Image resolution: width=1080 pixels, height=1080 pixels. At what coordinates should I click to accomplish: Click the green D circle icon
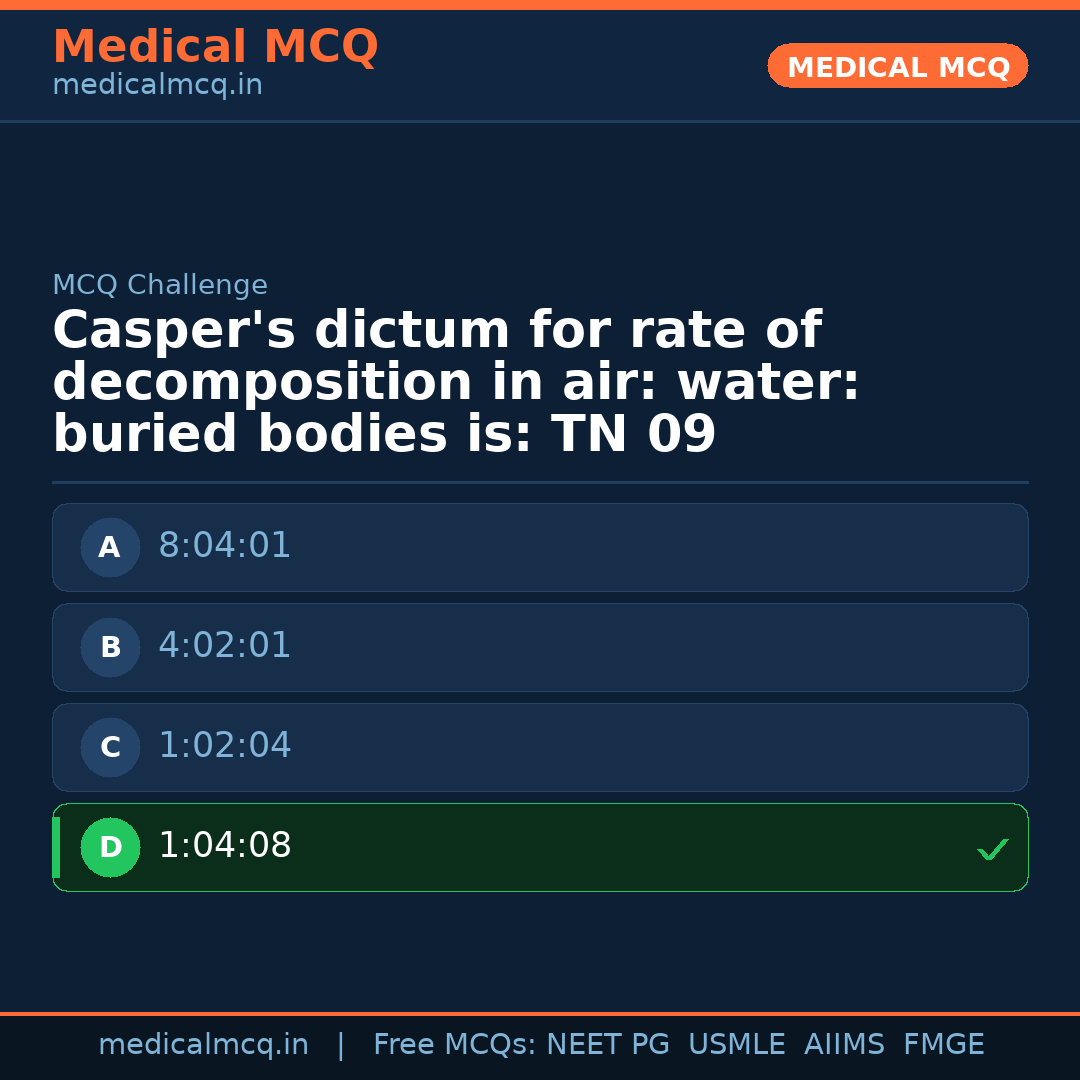[x=110, y=847]
